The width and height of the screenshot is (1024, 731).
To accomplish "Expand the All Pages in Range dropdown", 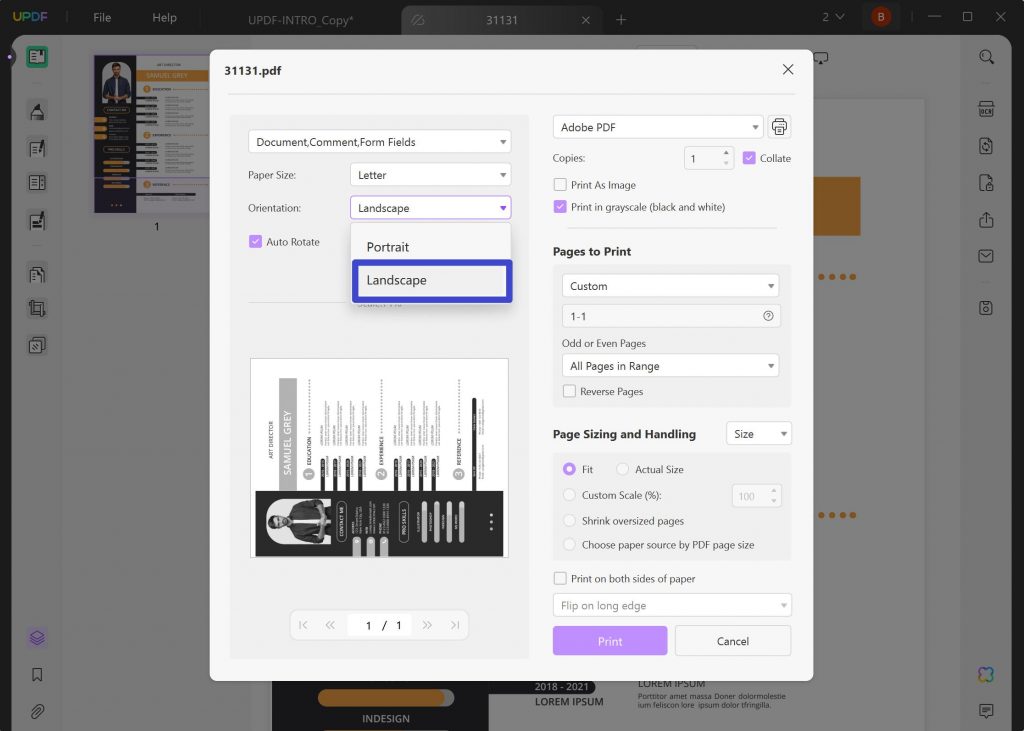I will pyautogui.click(x=670, y=366).
